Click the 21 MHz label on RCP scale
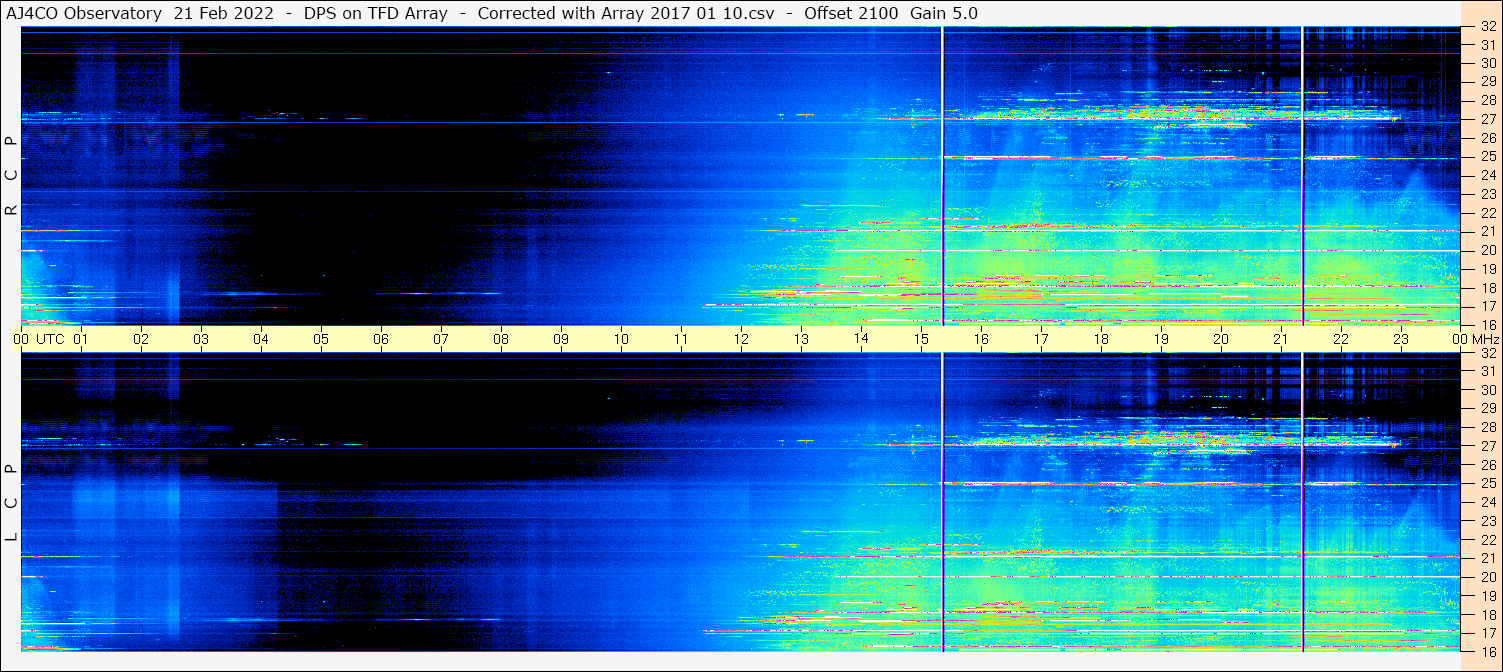 tap(1487, 231)
